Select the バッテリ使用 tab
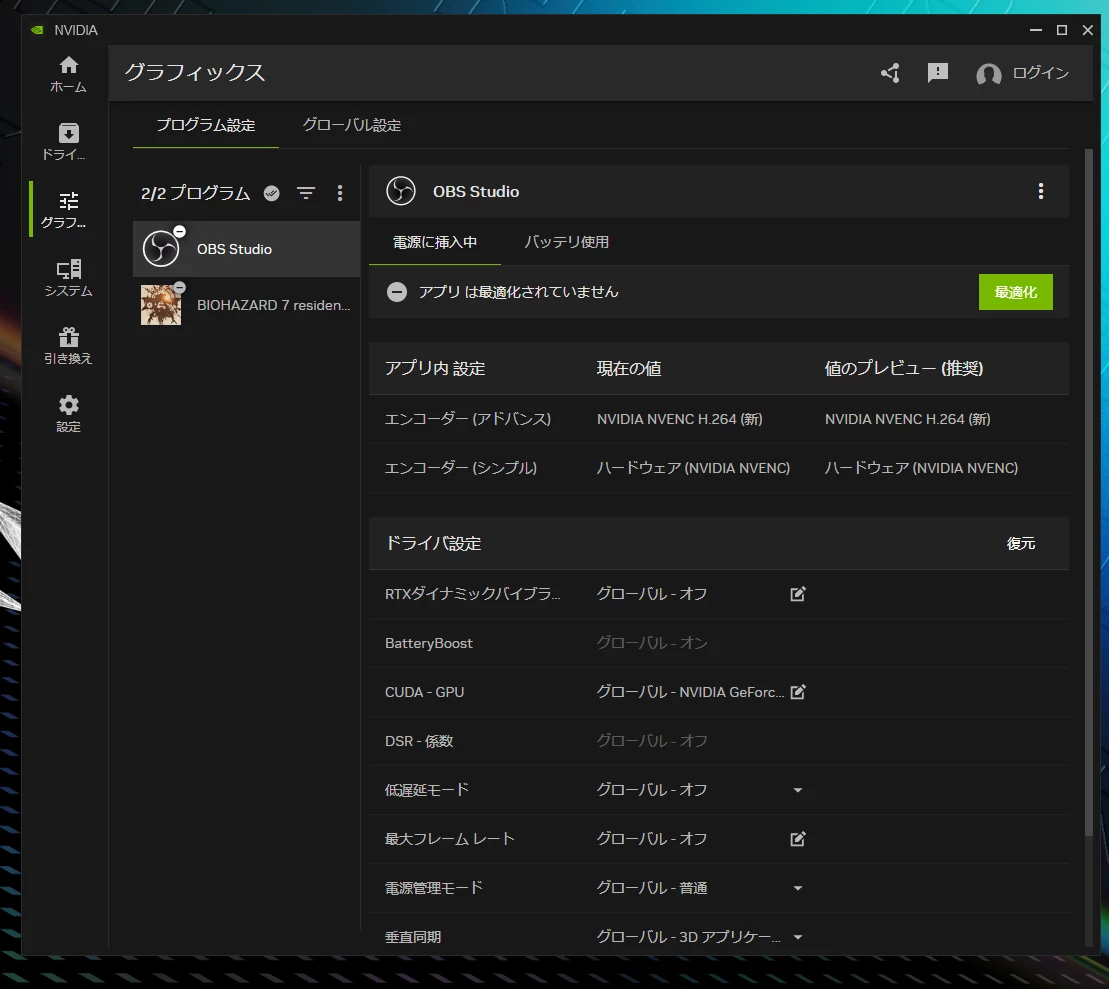The width and height of the screenshot is (1109, 989). (x=567, y=242)
